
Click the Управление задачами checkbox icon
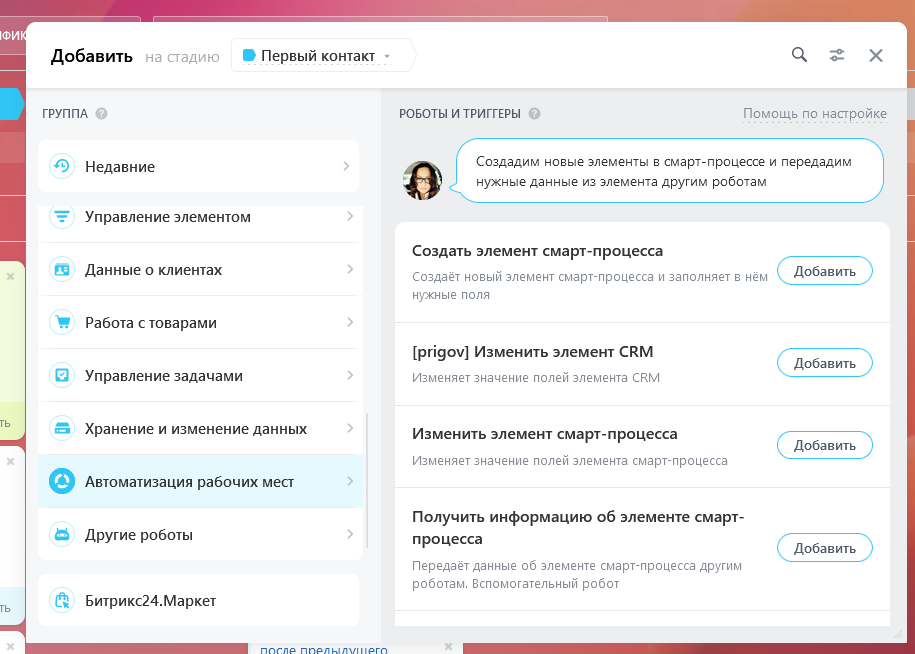pos(62,376)
